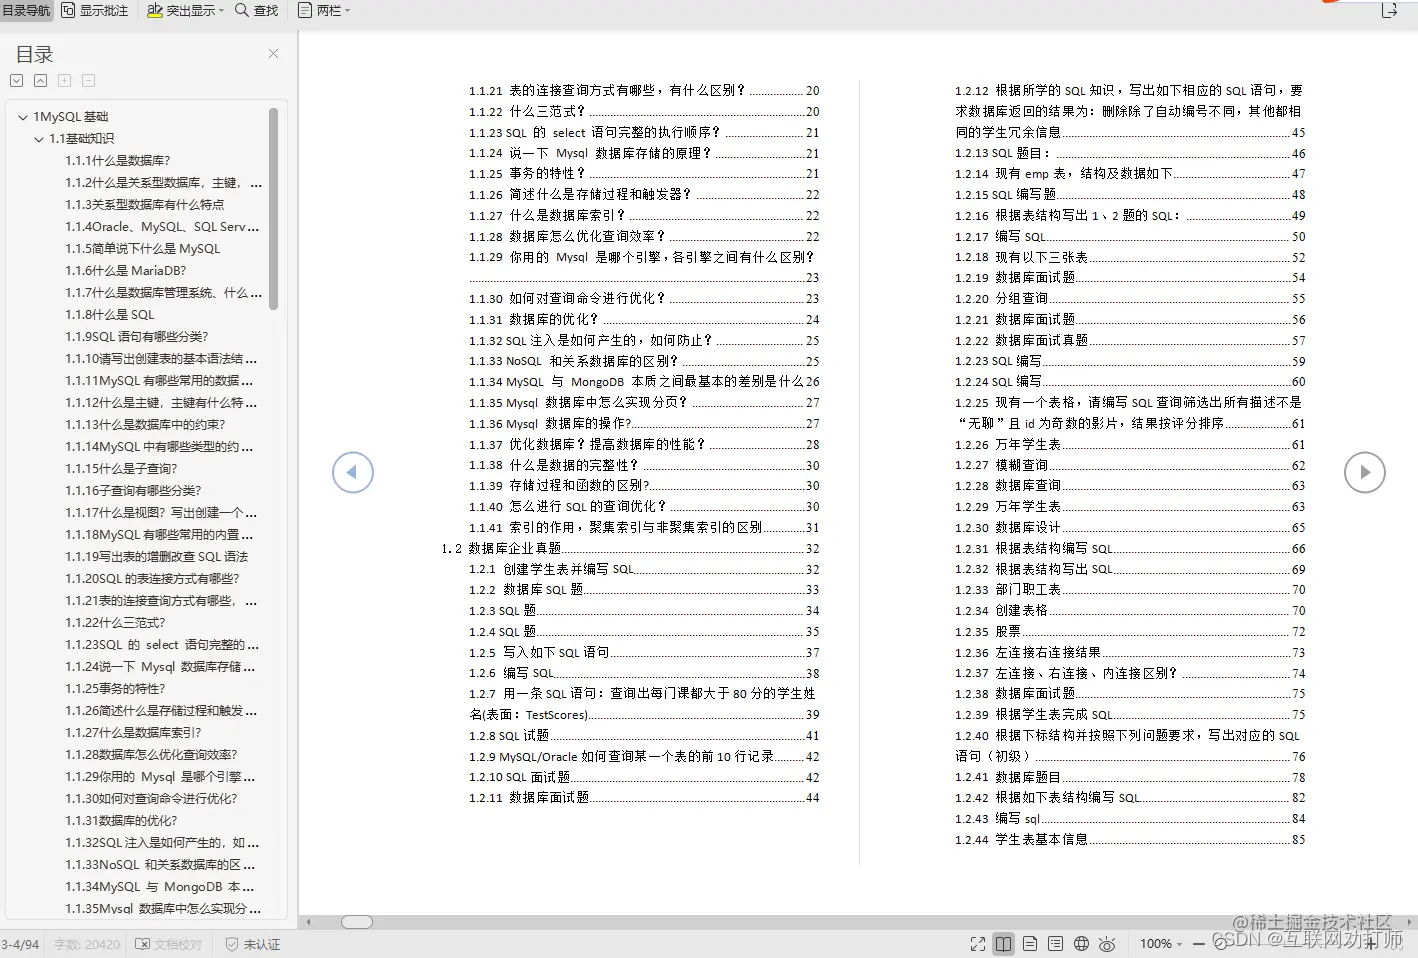Click the word count 字数: 20420
The image size is (1418, 958).
pyautogui.click(x=87, y=944)
